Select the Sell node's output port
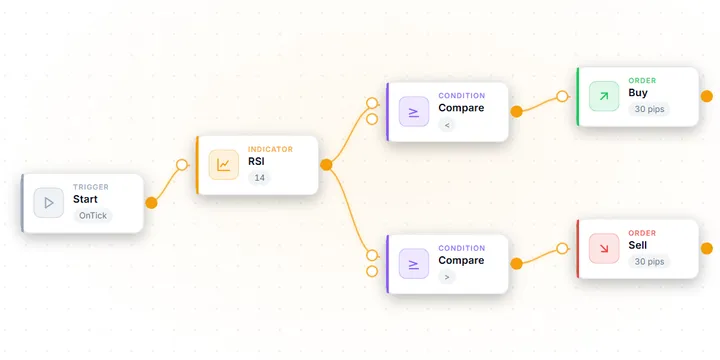Screen dimensions: 720x360 (707, 248)
